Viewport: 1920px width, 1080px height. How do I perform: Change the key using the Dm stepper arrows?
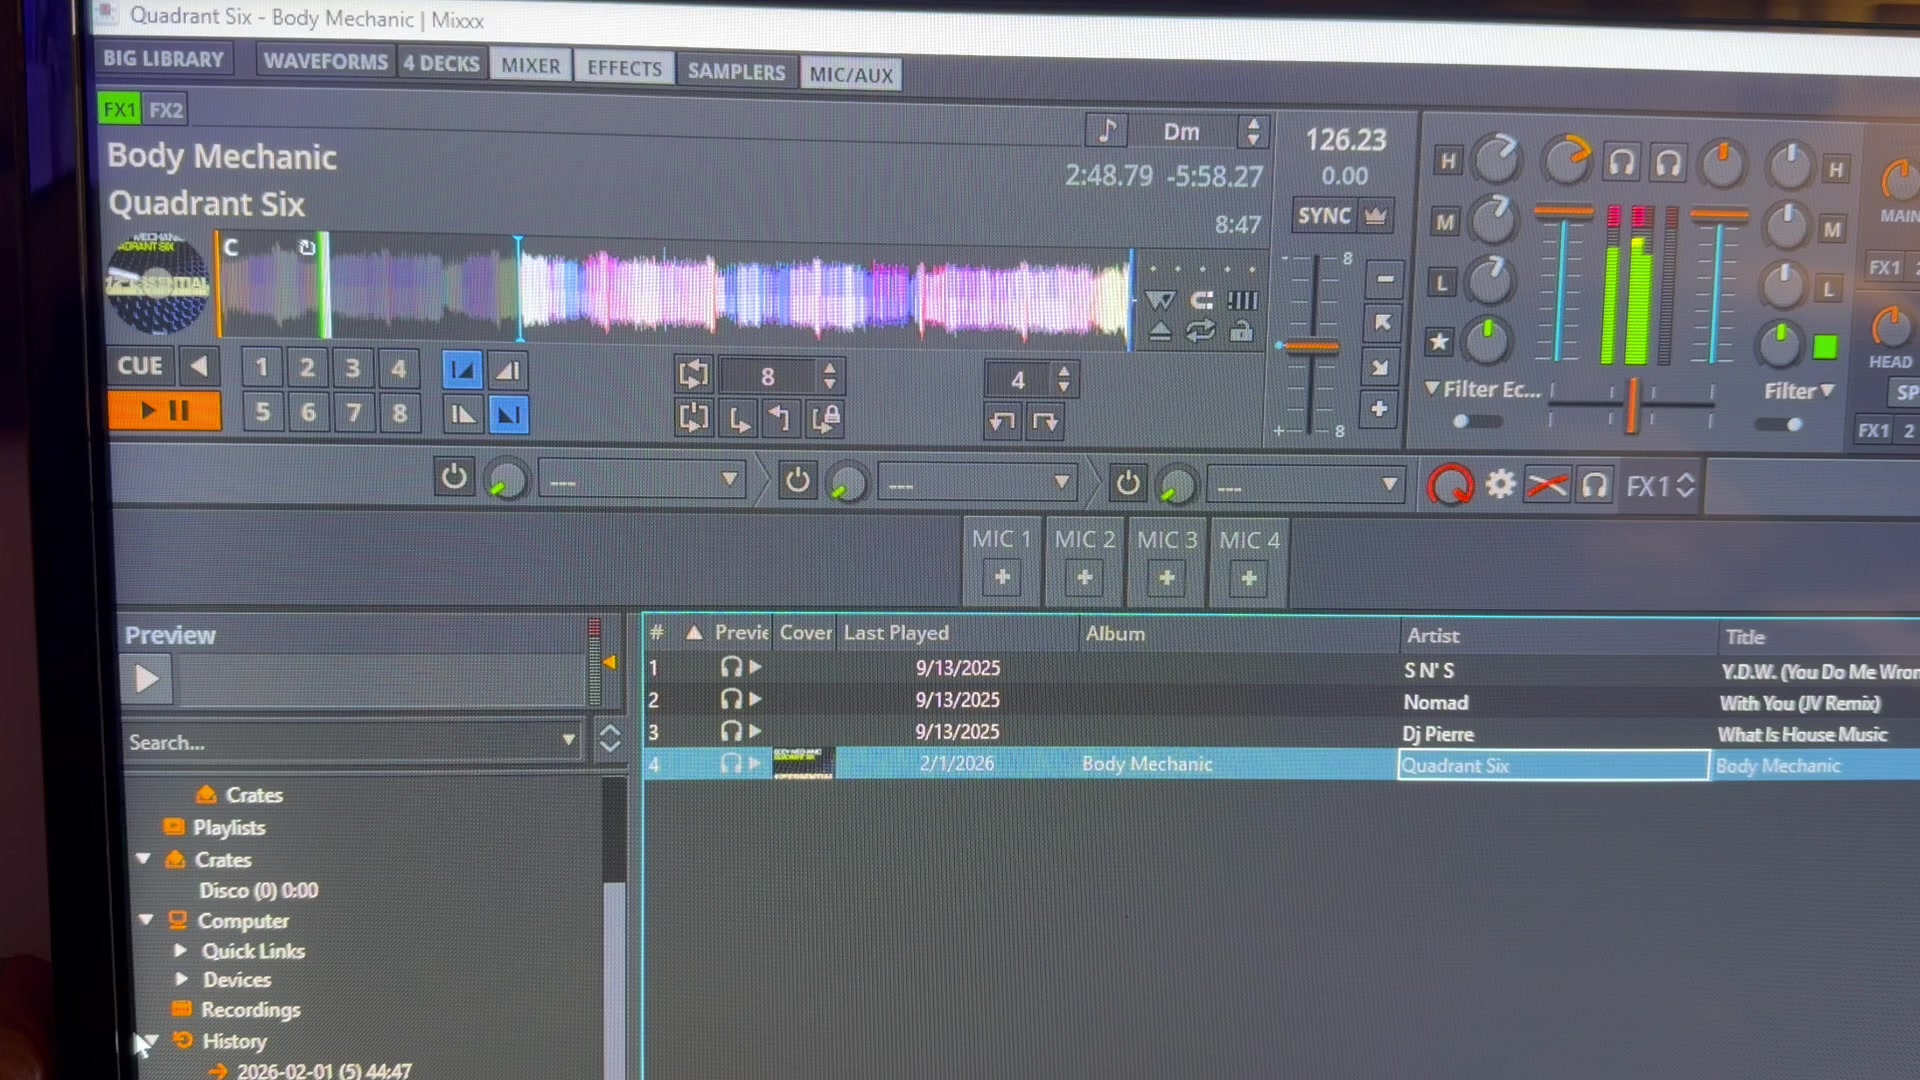pos(1252,131)
